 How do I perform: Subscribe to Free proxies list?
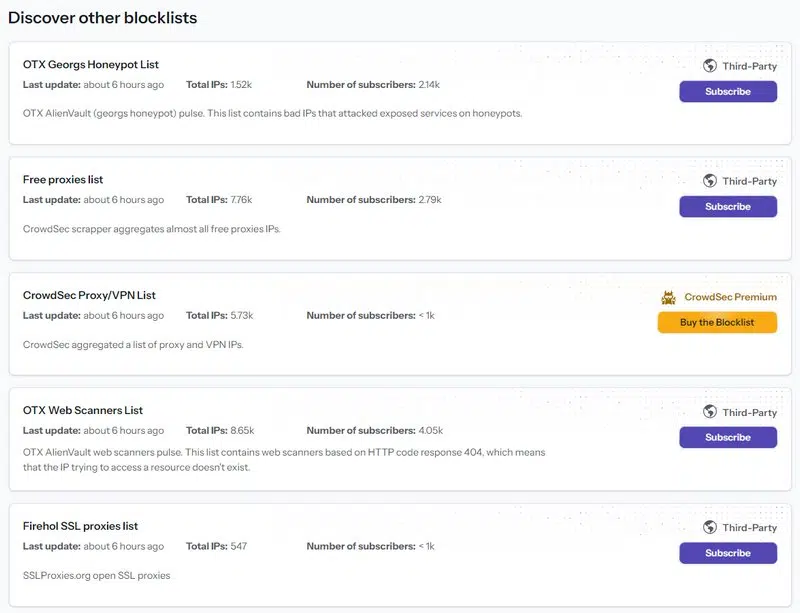(x=727, y=206)
